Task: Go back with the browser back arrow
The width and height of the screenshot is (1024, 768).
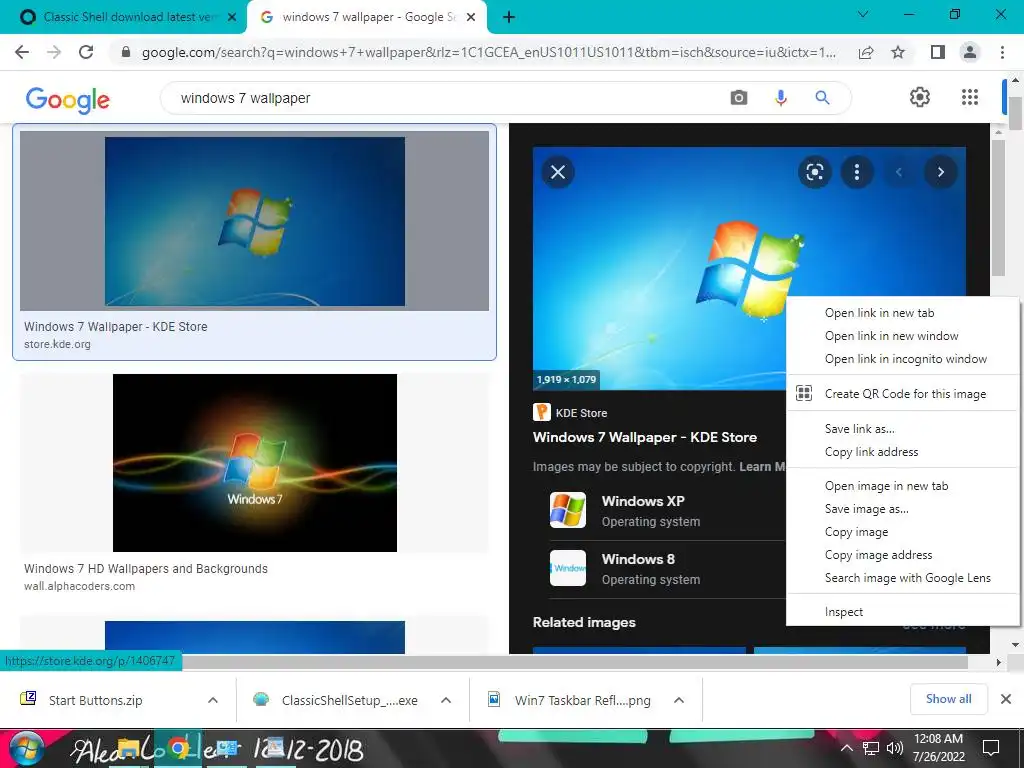Action: coord(22,52)
